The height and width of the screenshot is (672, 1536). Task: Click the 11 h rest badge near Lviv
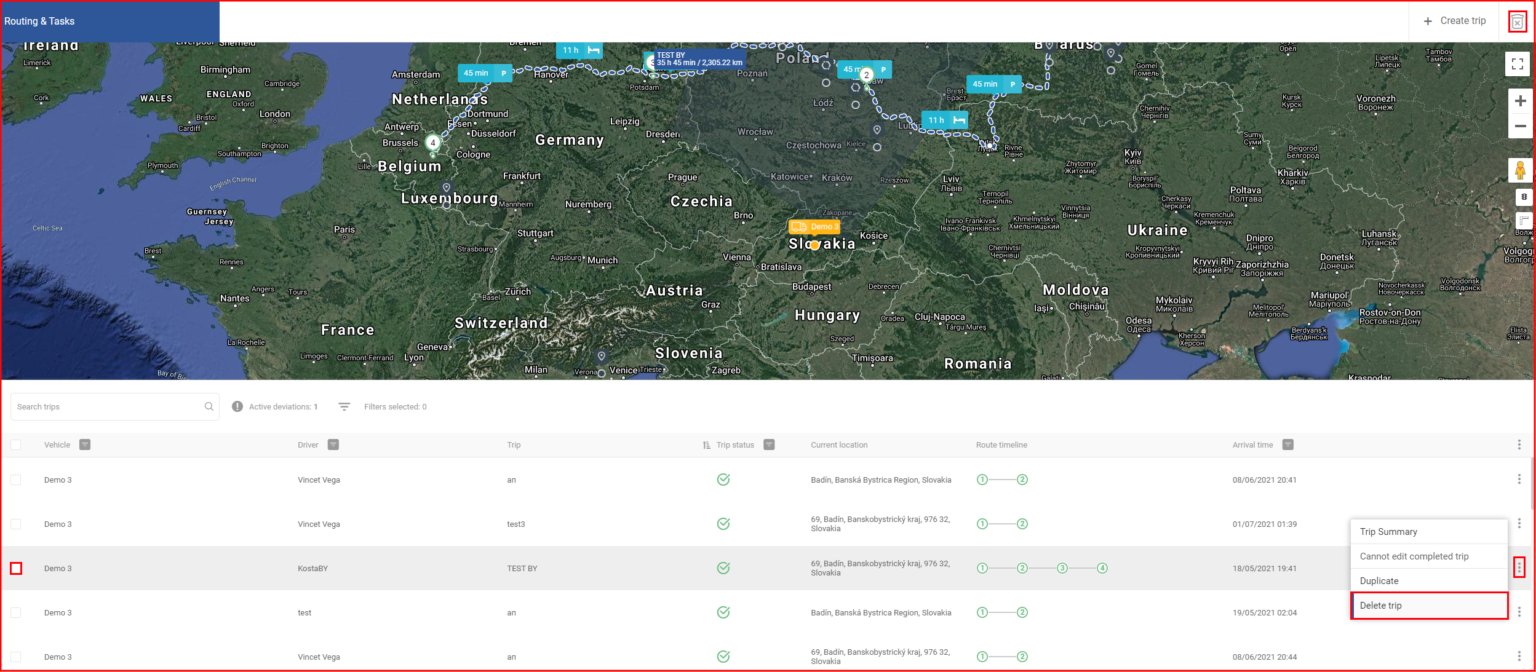pos(945,120)
